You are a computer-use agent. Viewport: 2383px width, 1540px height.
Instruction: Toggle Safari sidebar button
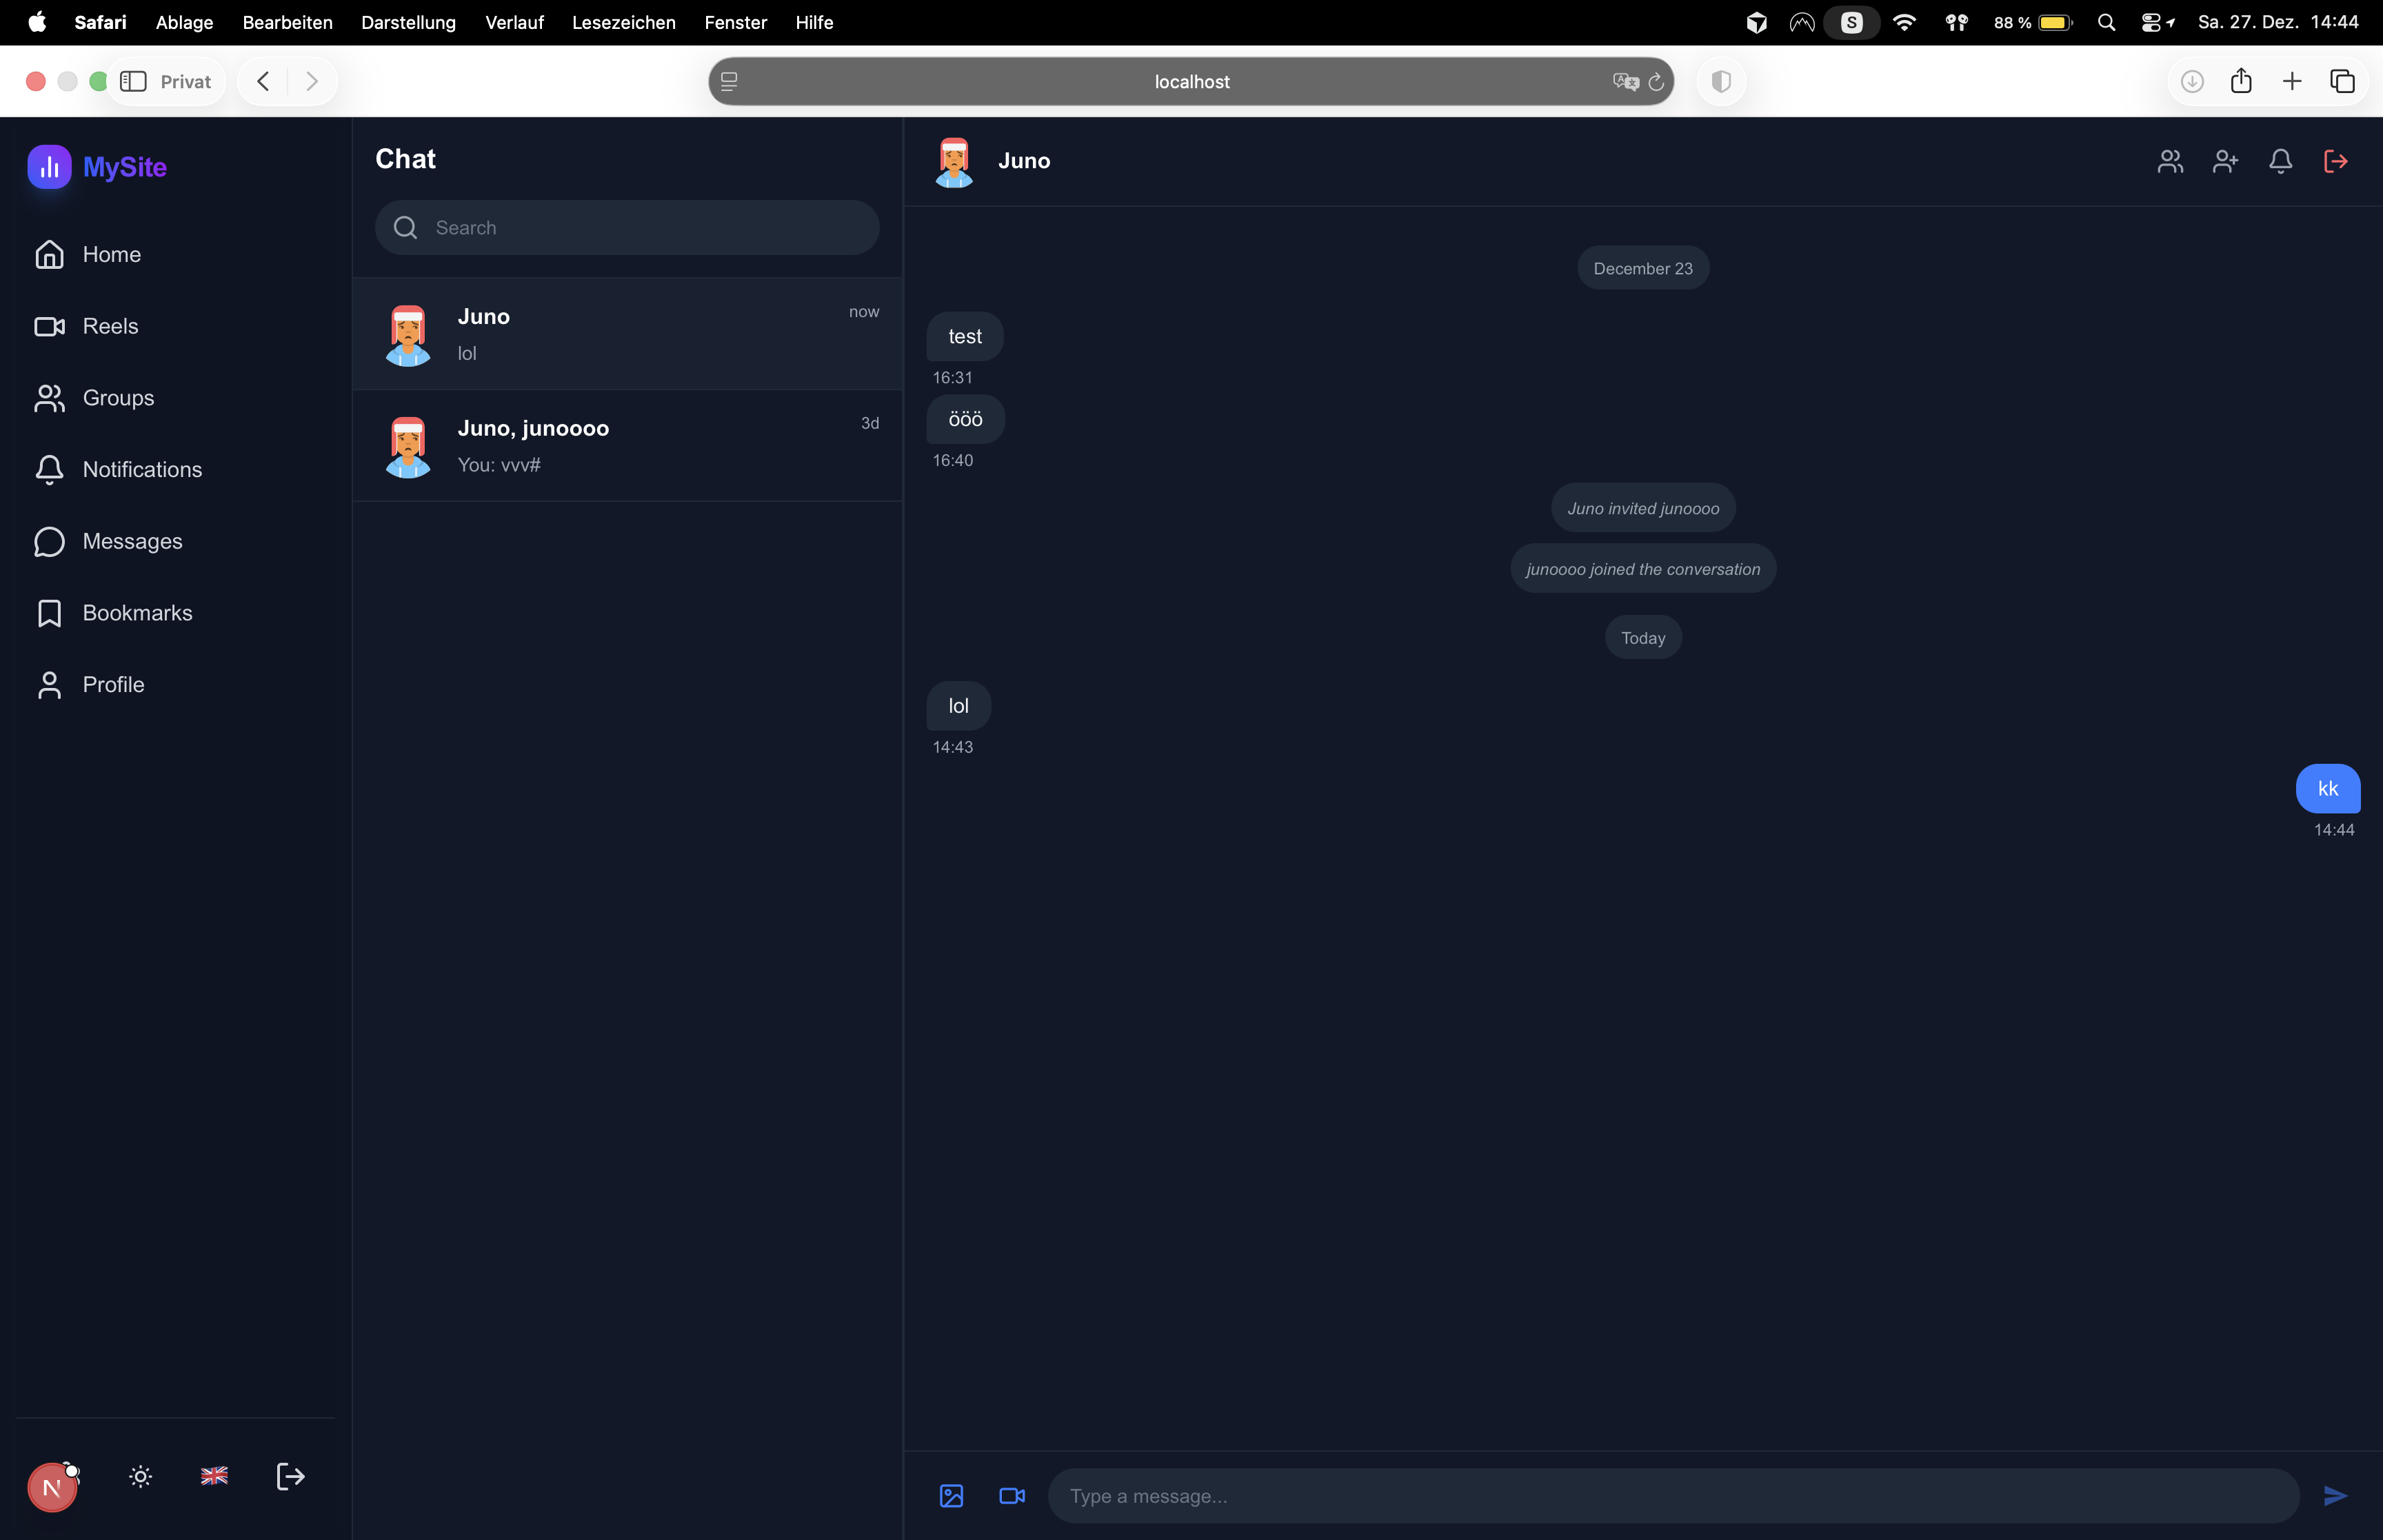pos(133,81)
